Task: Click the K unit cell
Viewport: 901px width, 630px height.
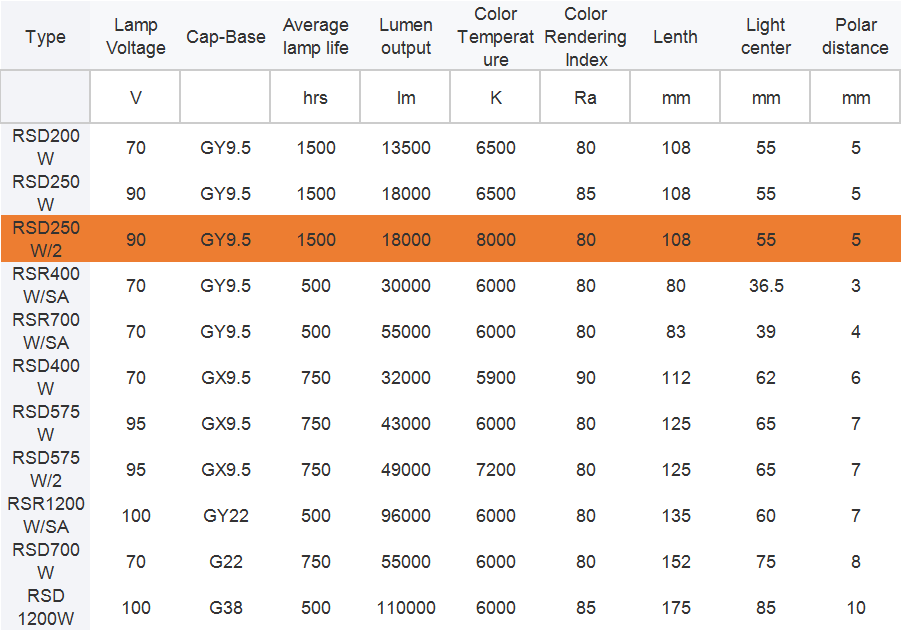Action: point(495,98)
